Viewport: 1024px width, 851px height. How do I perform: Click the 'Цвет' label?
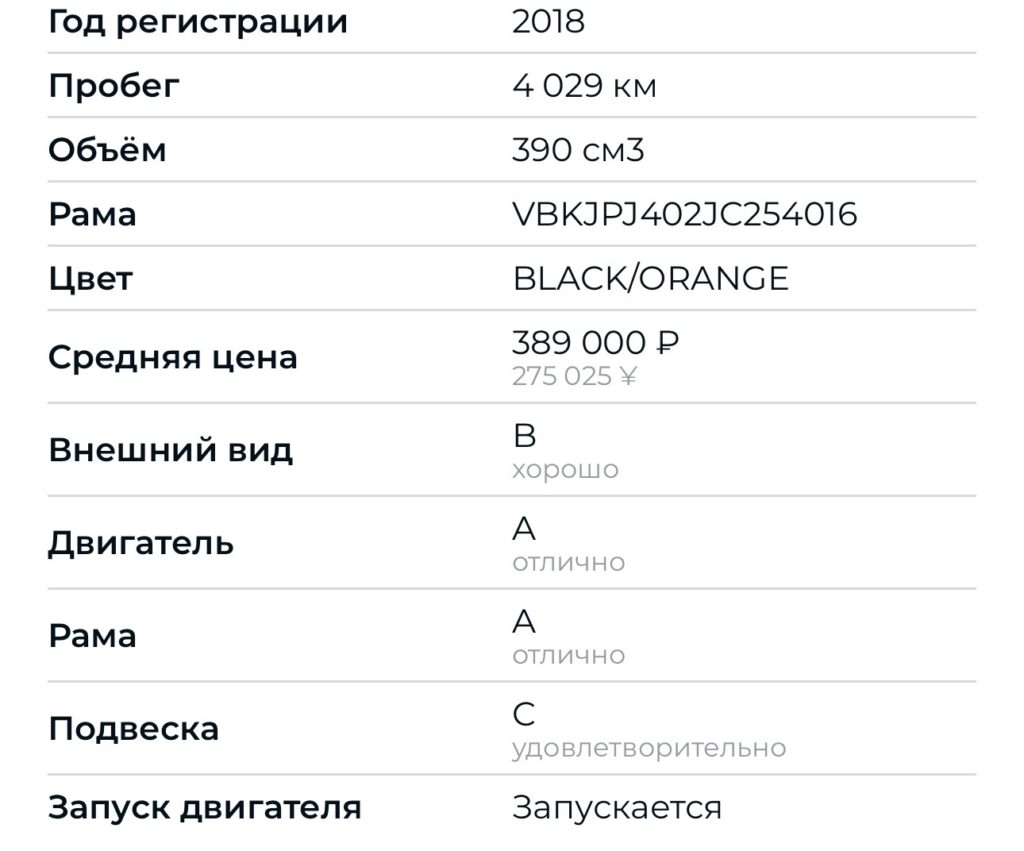[90, 278]
